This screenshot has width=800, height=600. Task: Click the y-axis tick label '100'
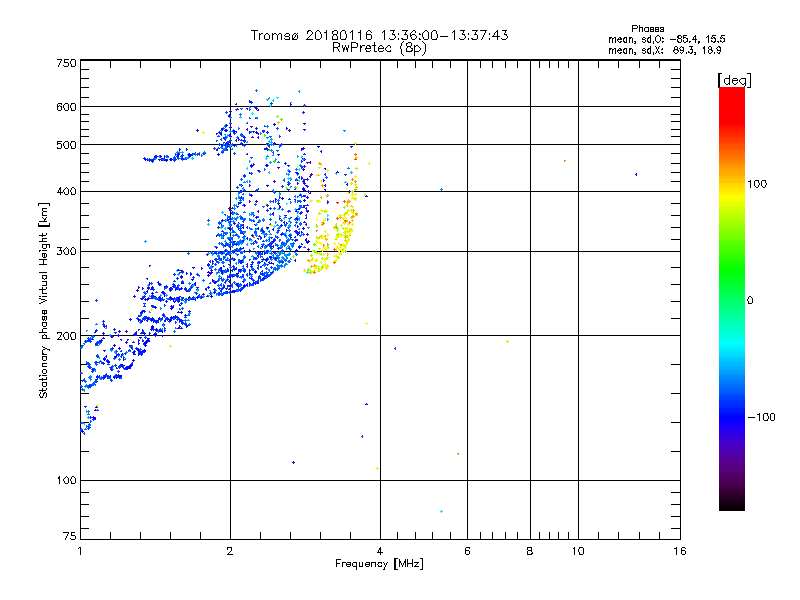pos(67,480)
